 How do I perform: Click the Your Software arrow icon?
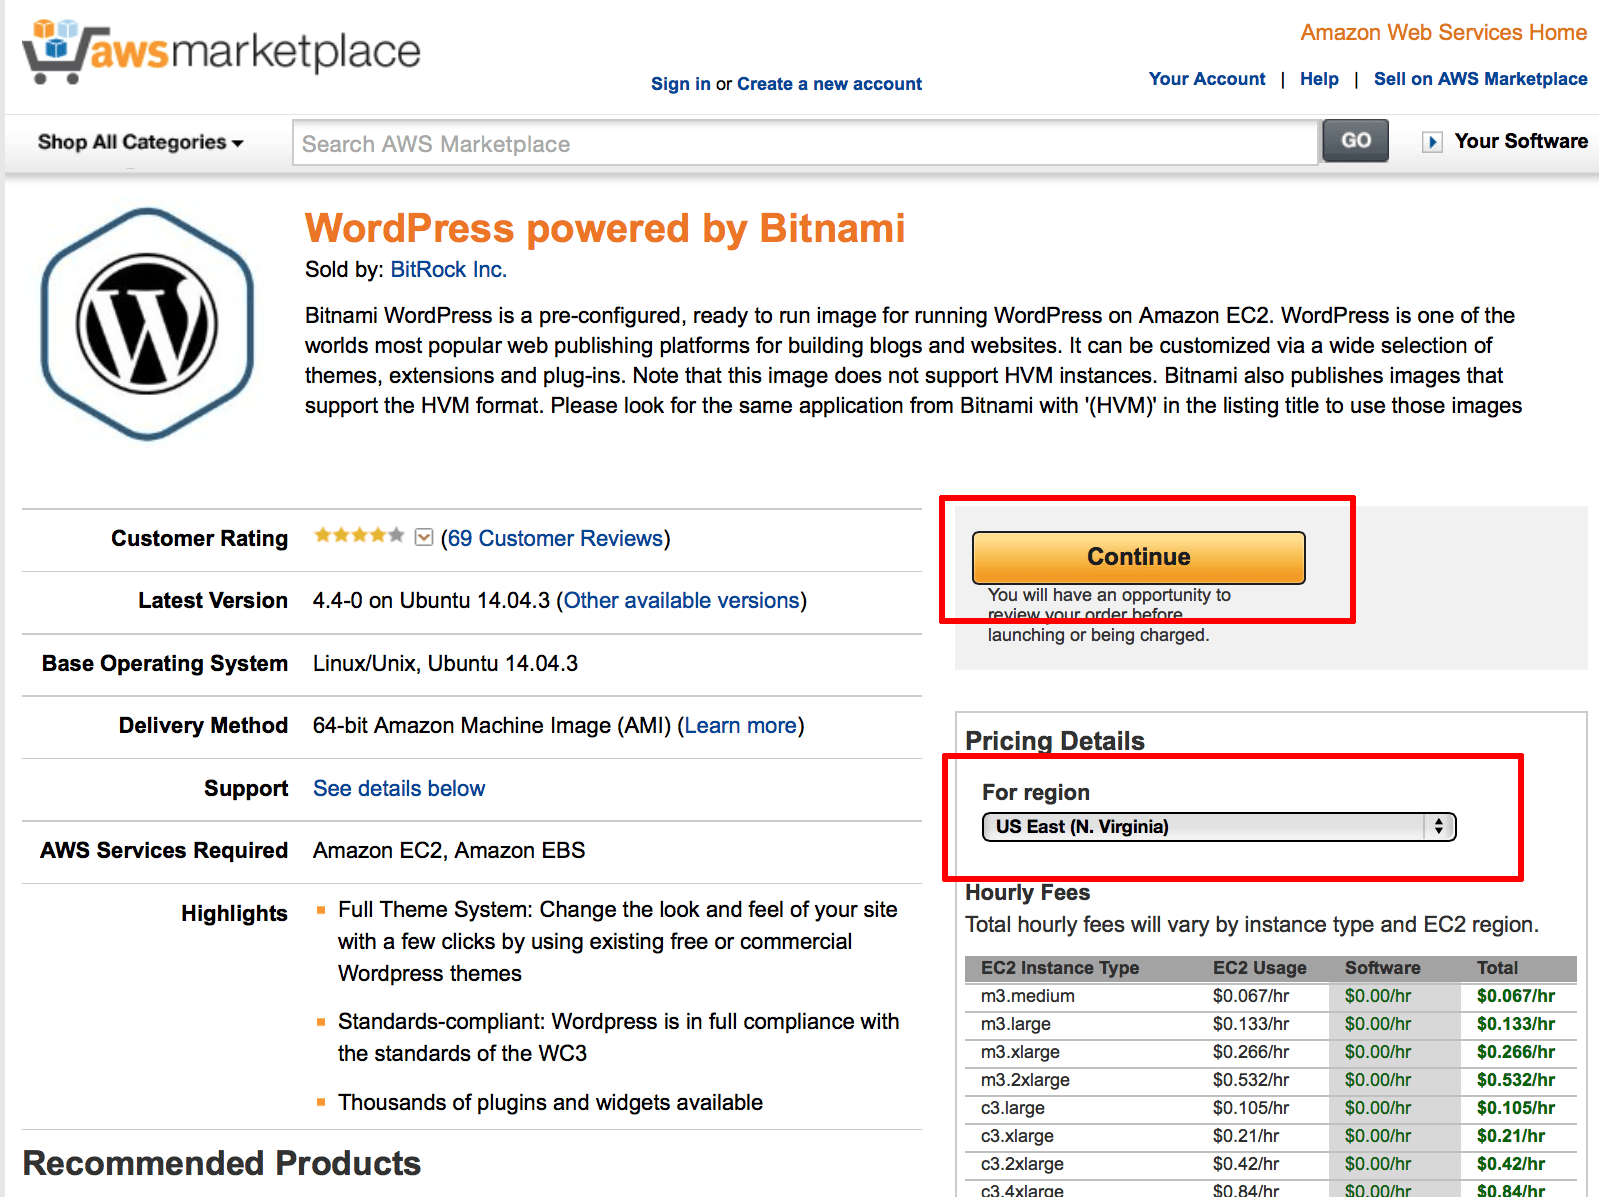[x=1432, y=142]
